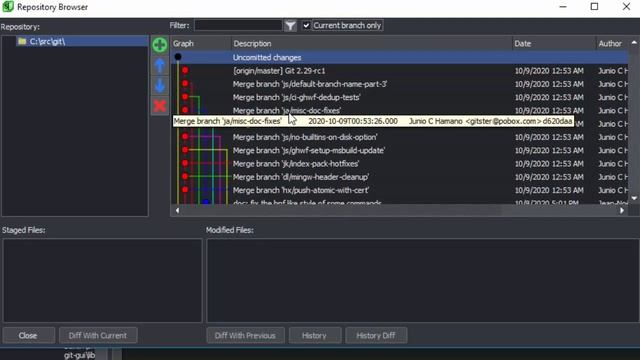The image size is (640, 360).
Task: Select Merge branch 'js/ghwf-setup-msbuild-update' commit
Action: point(400,150)
